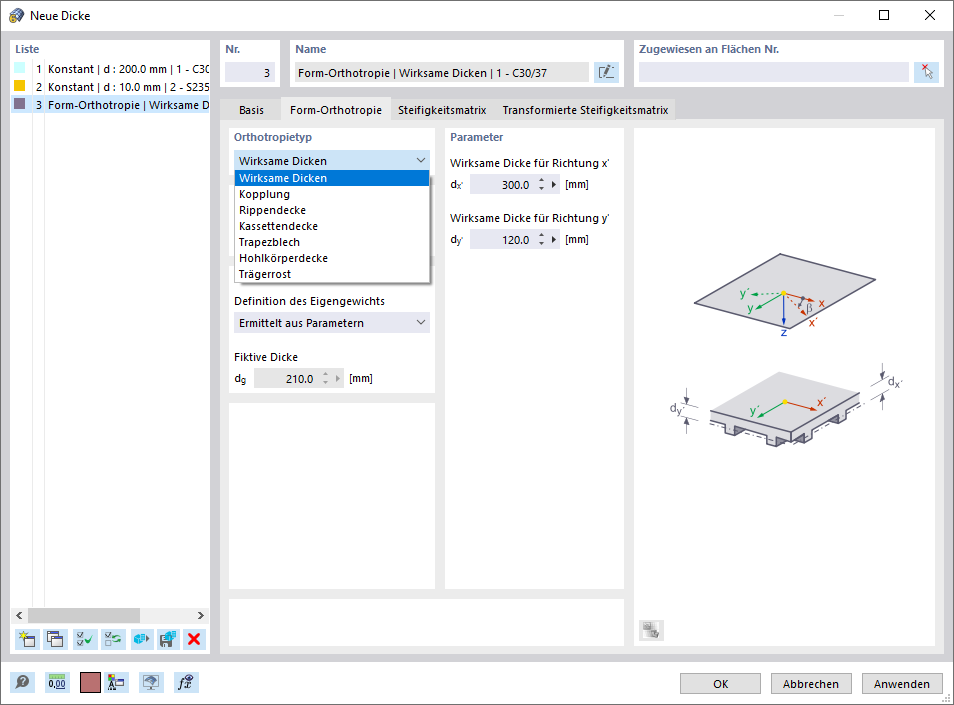Apply changes with Anwenden
Viewport: 954px width, 705px height.
click(901, 683)
